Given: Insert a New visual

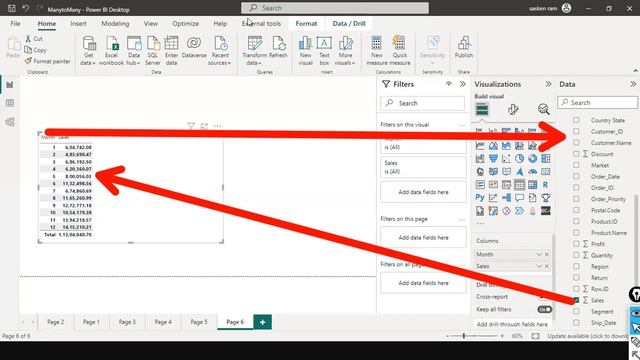Looking at the screenshot, I should click(305, 51).
